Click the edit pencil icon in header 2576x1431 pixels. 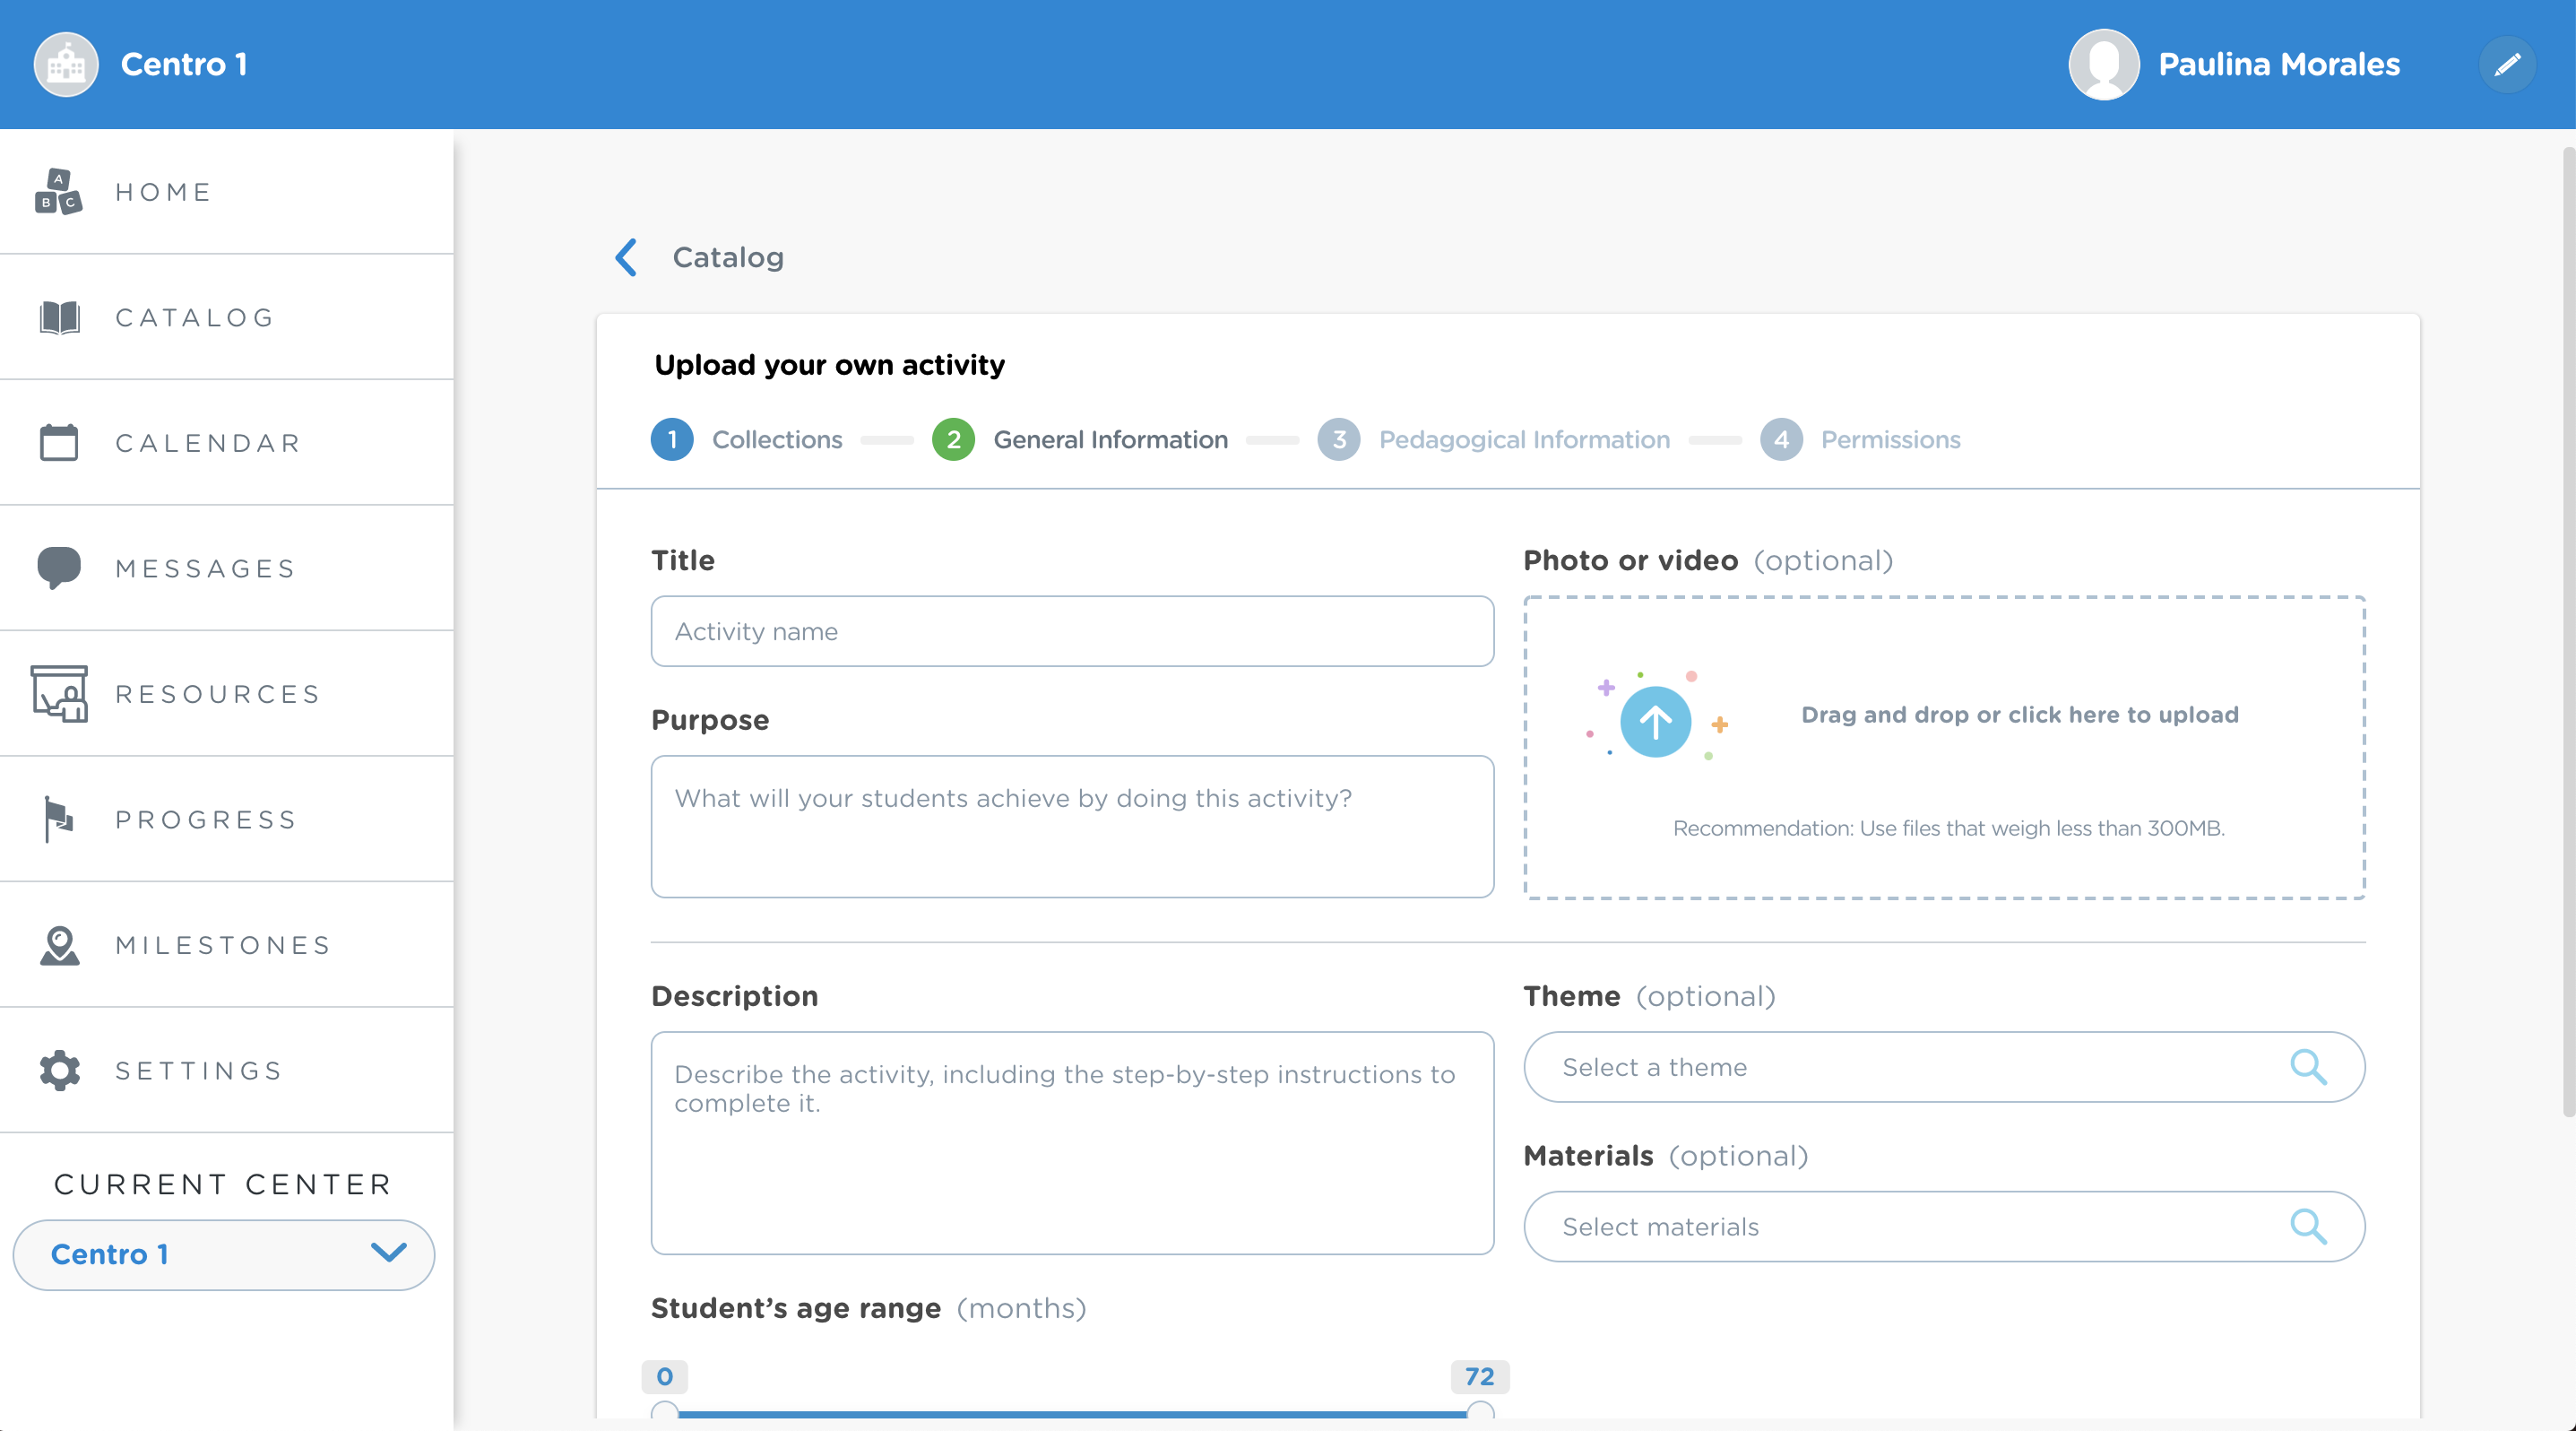point(2507,64)
